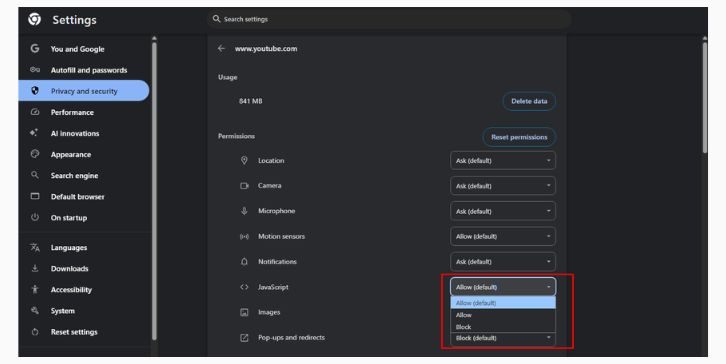The width and height of the screenshot is (726, 364).
Task: Click the sidebar vertical scrollbar
Action: [154, 190]
